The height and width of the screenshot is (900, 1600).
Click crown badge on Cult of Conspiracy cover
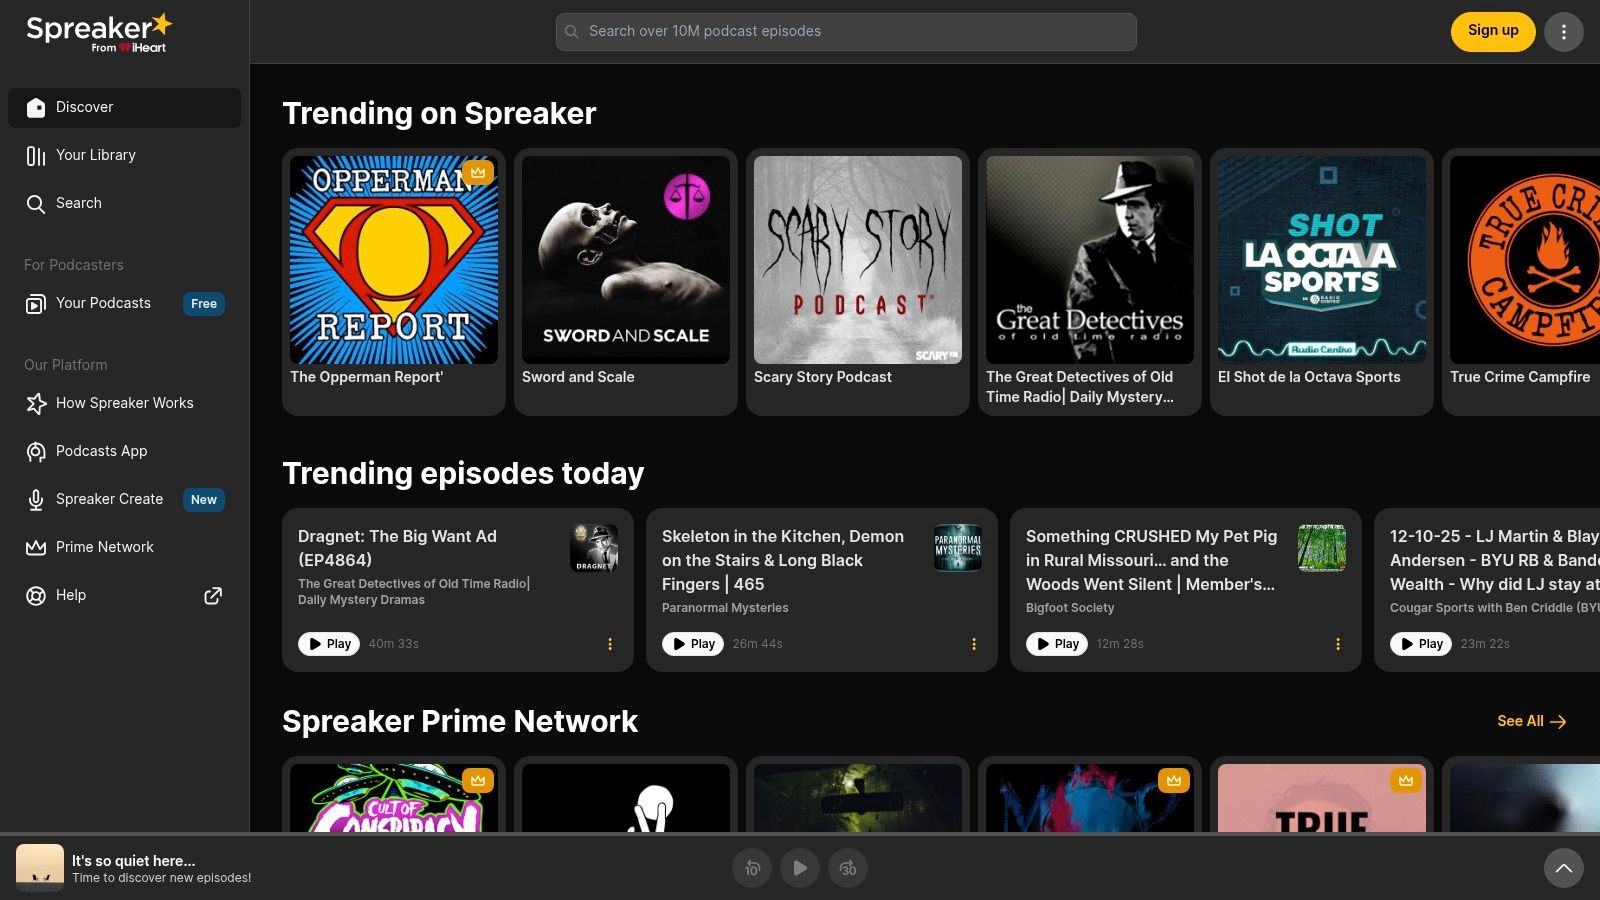(478, 780)
